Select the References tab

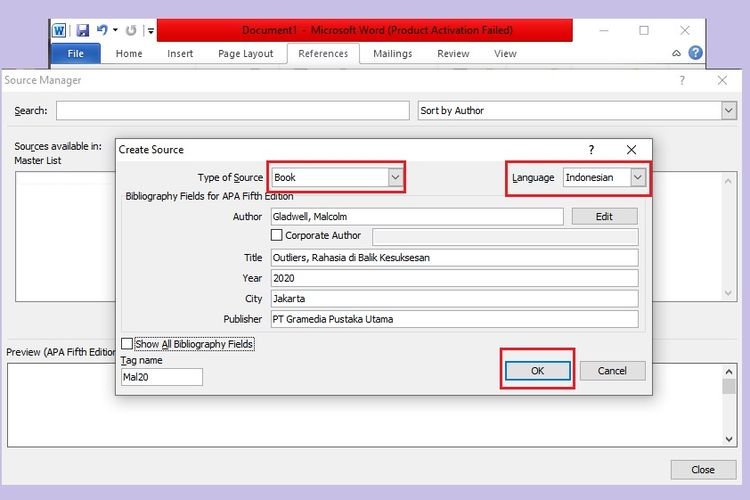pos(323,54)
